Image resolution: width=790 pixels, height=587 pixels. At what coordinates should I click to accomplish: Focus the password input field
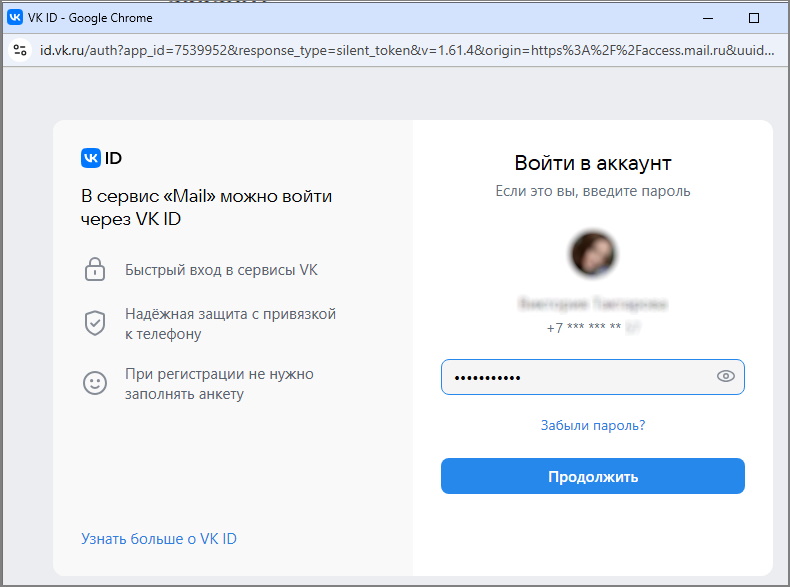(x=592, y=377)
